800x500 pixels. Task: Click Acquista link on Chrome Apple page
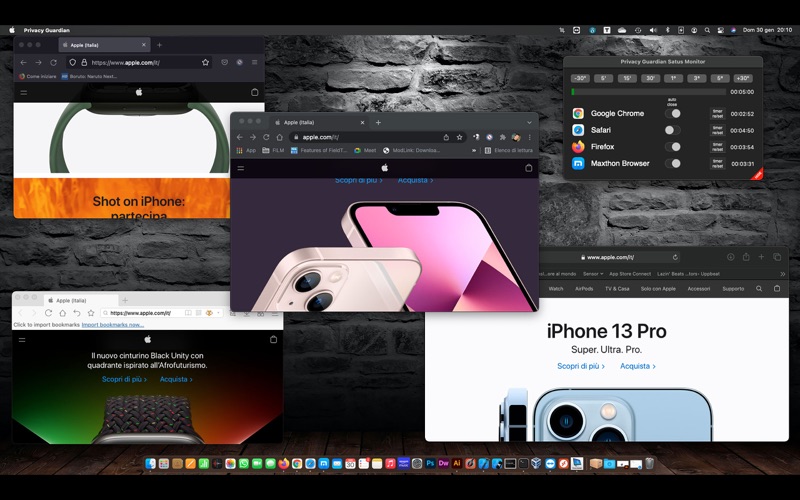click(x=415, y=181)
